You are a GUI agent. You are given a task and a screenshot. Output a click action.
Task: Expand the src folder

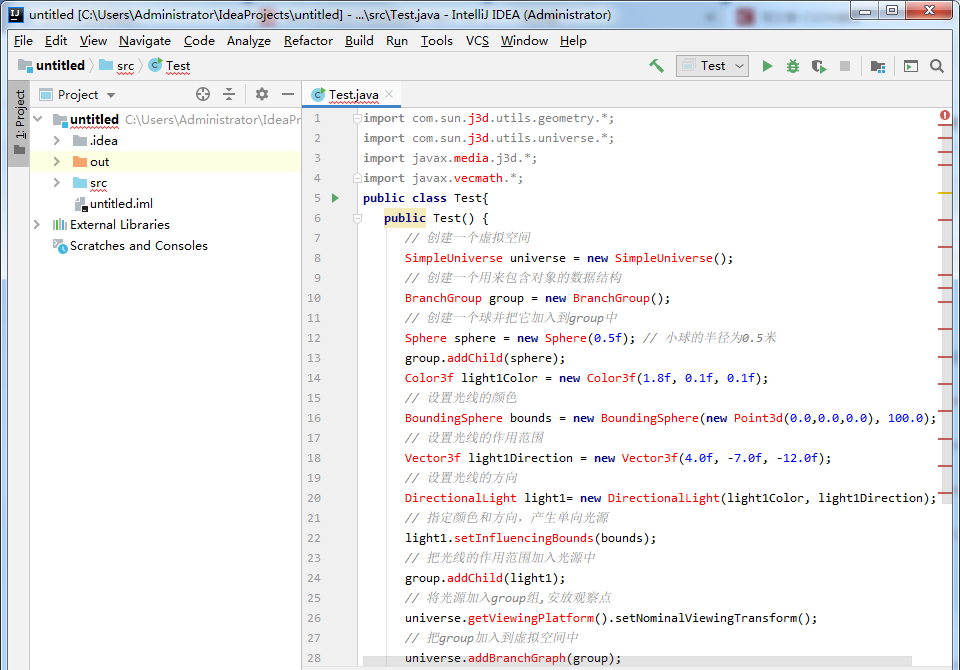click(x=57, y=182)
